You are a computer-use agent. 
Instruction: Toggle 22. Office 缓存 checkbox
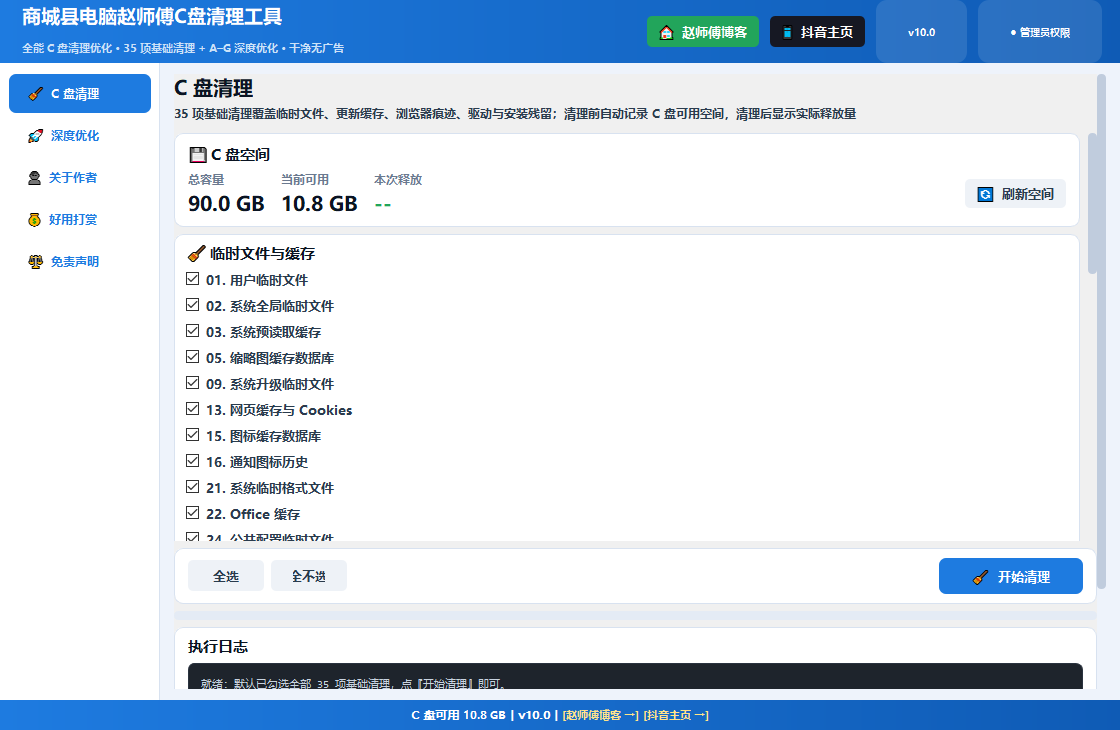click(192, 513)
